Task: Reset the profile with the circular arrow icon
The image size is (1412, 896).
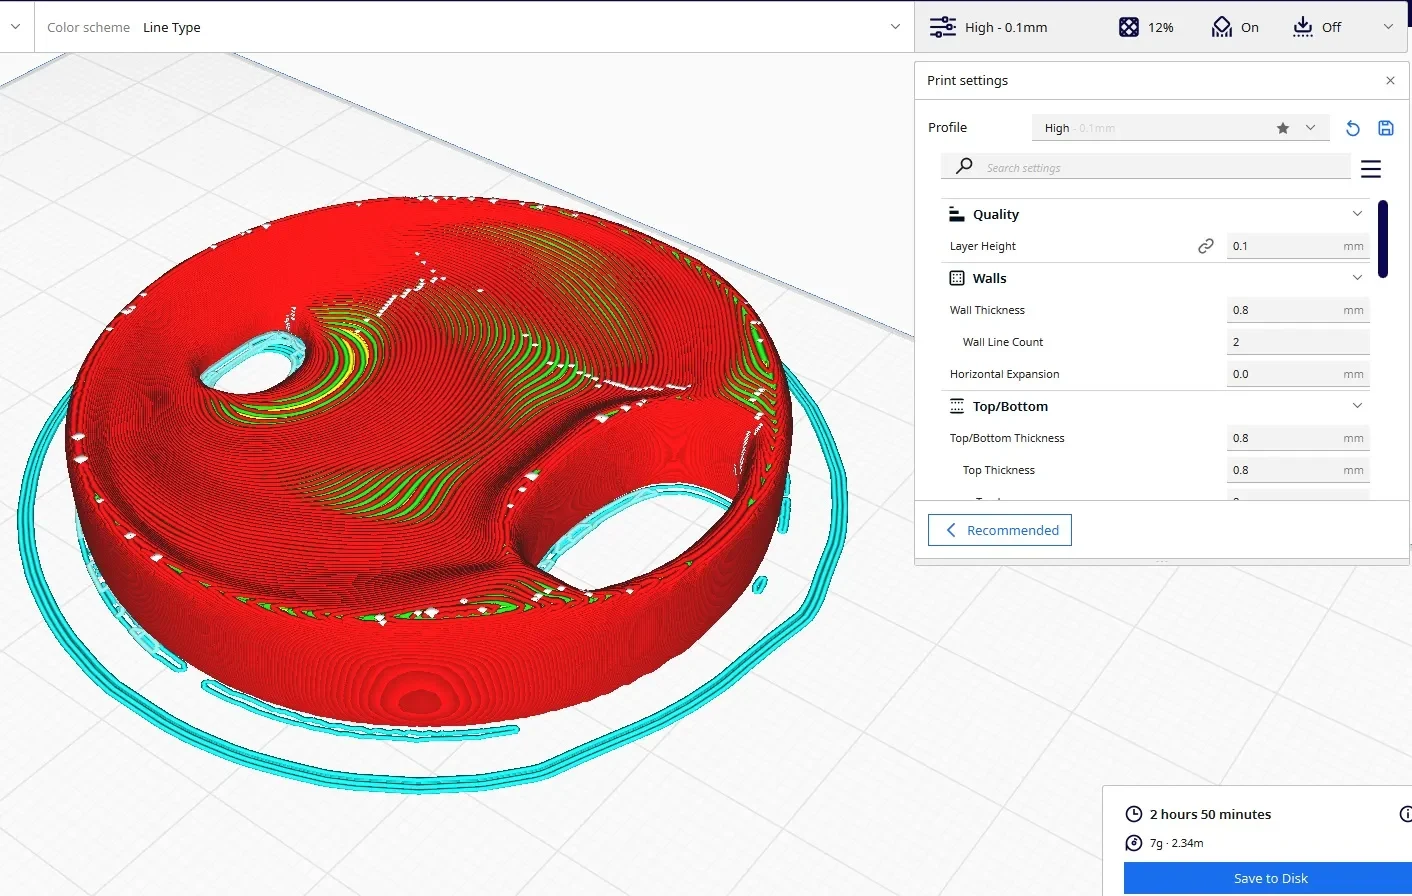Action: coord(1352,128)
